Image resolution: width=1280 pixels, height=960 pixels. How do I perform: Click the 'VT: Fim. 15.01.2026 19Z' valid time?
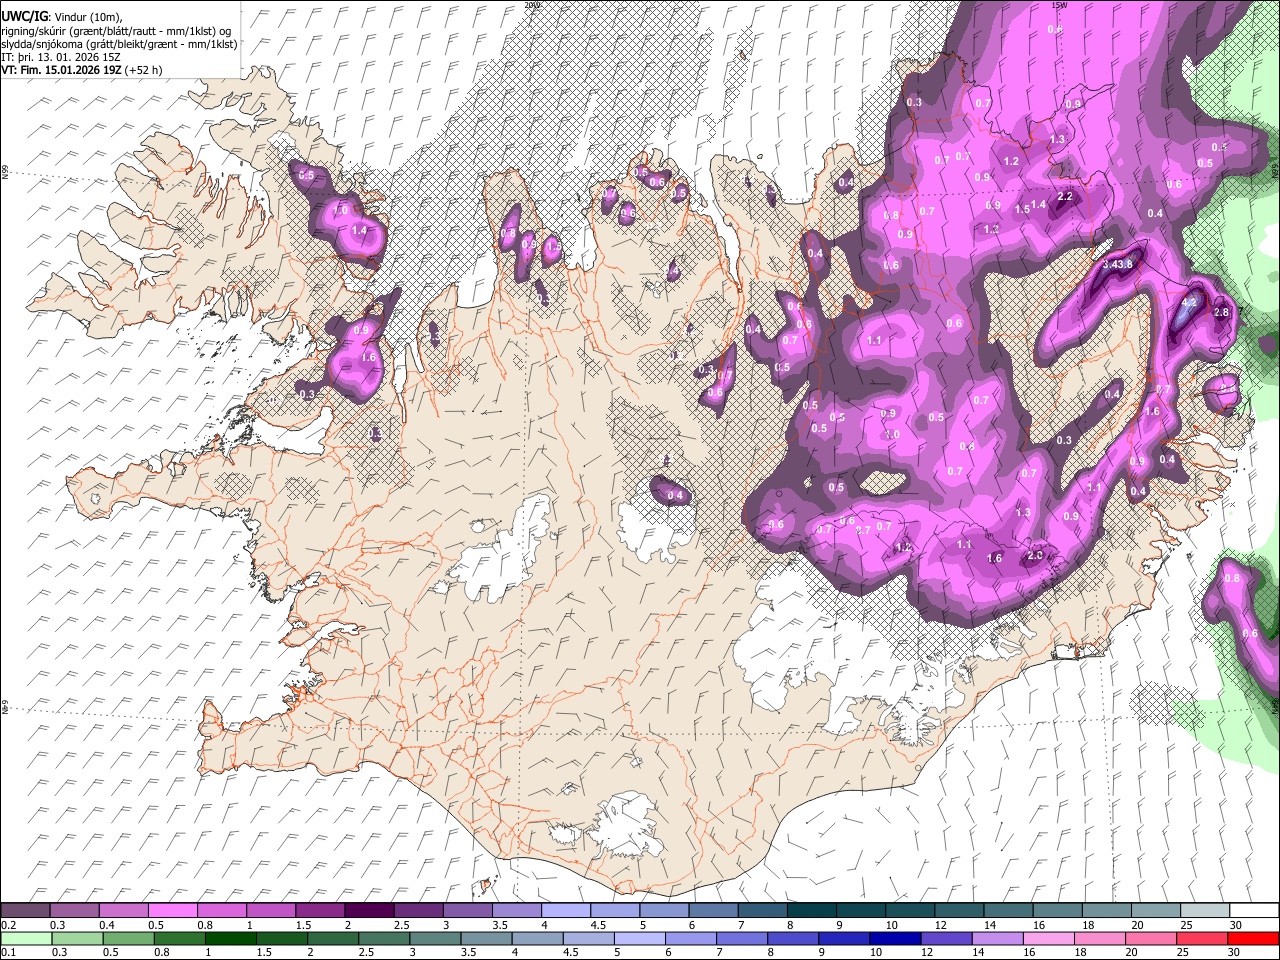pyautogui.click(x=61, y=70)
